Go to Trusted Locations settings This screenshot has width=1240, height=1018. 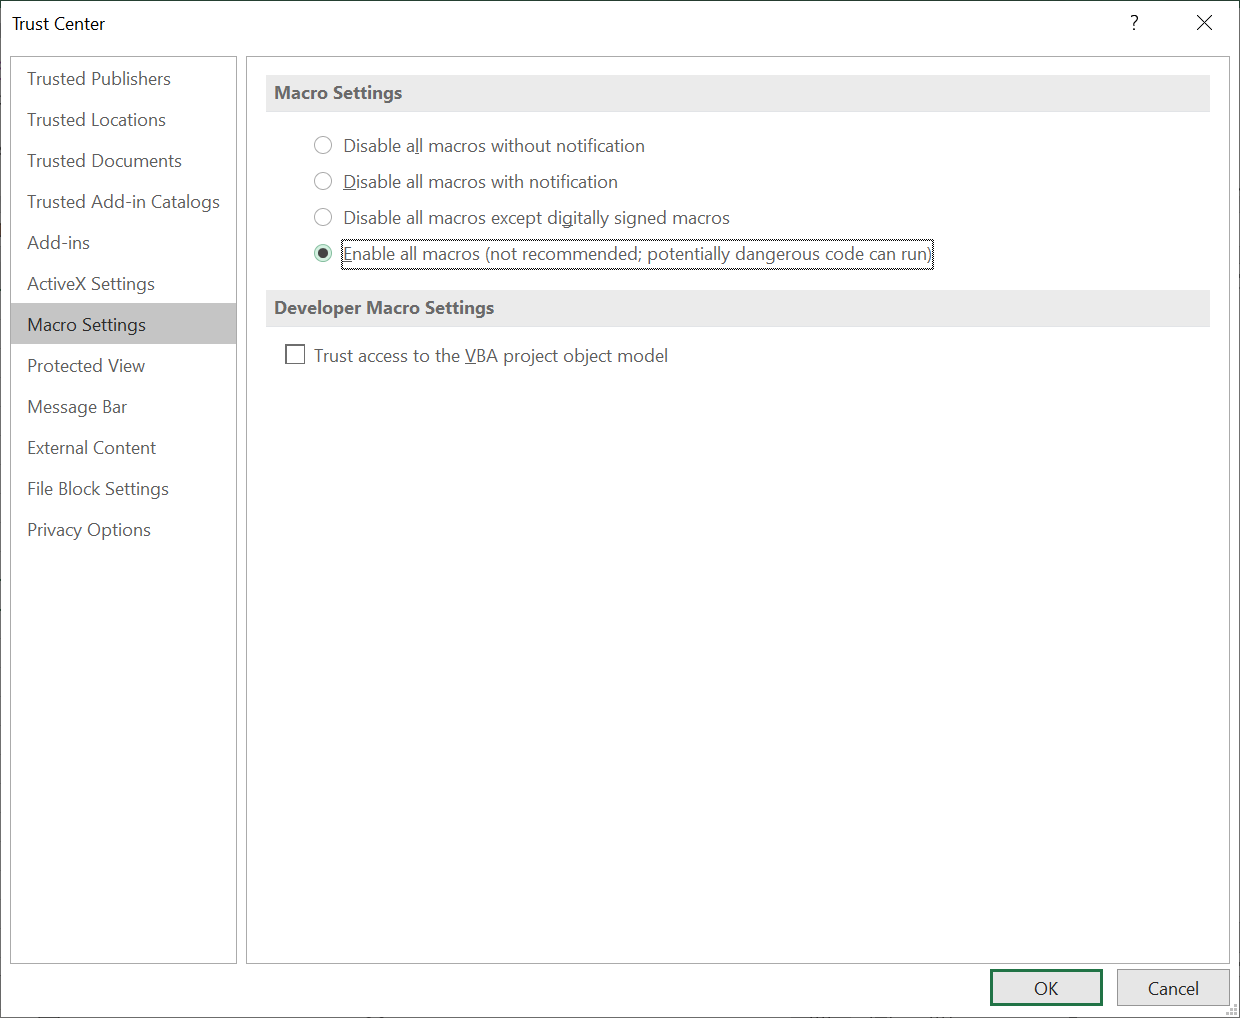[123, 120]
